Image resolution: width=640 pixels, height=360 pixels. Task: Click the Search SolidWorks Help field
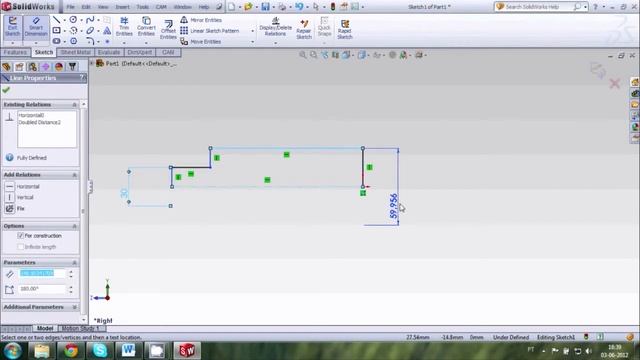click(538, 7)
